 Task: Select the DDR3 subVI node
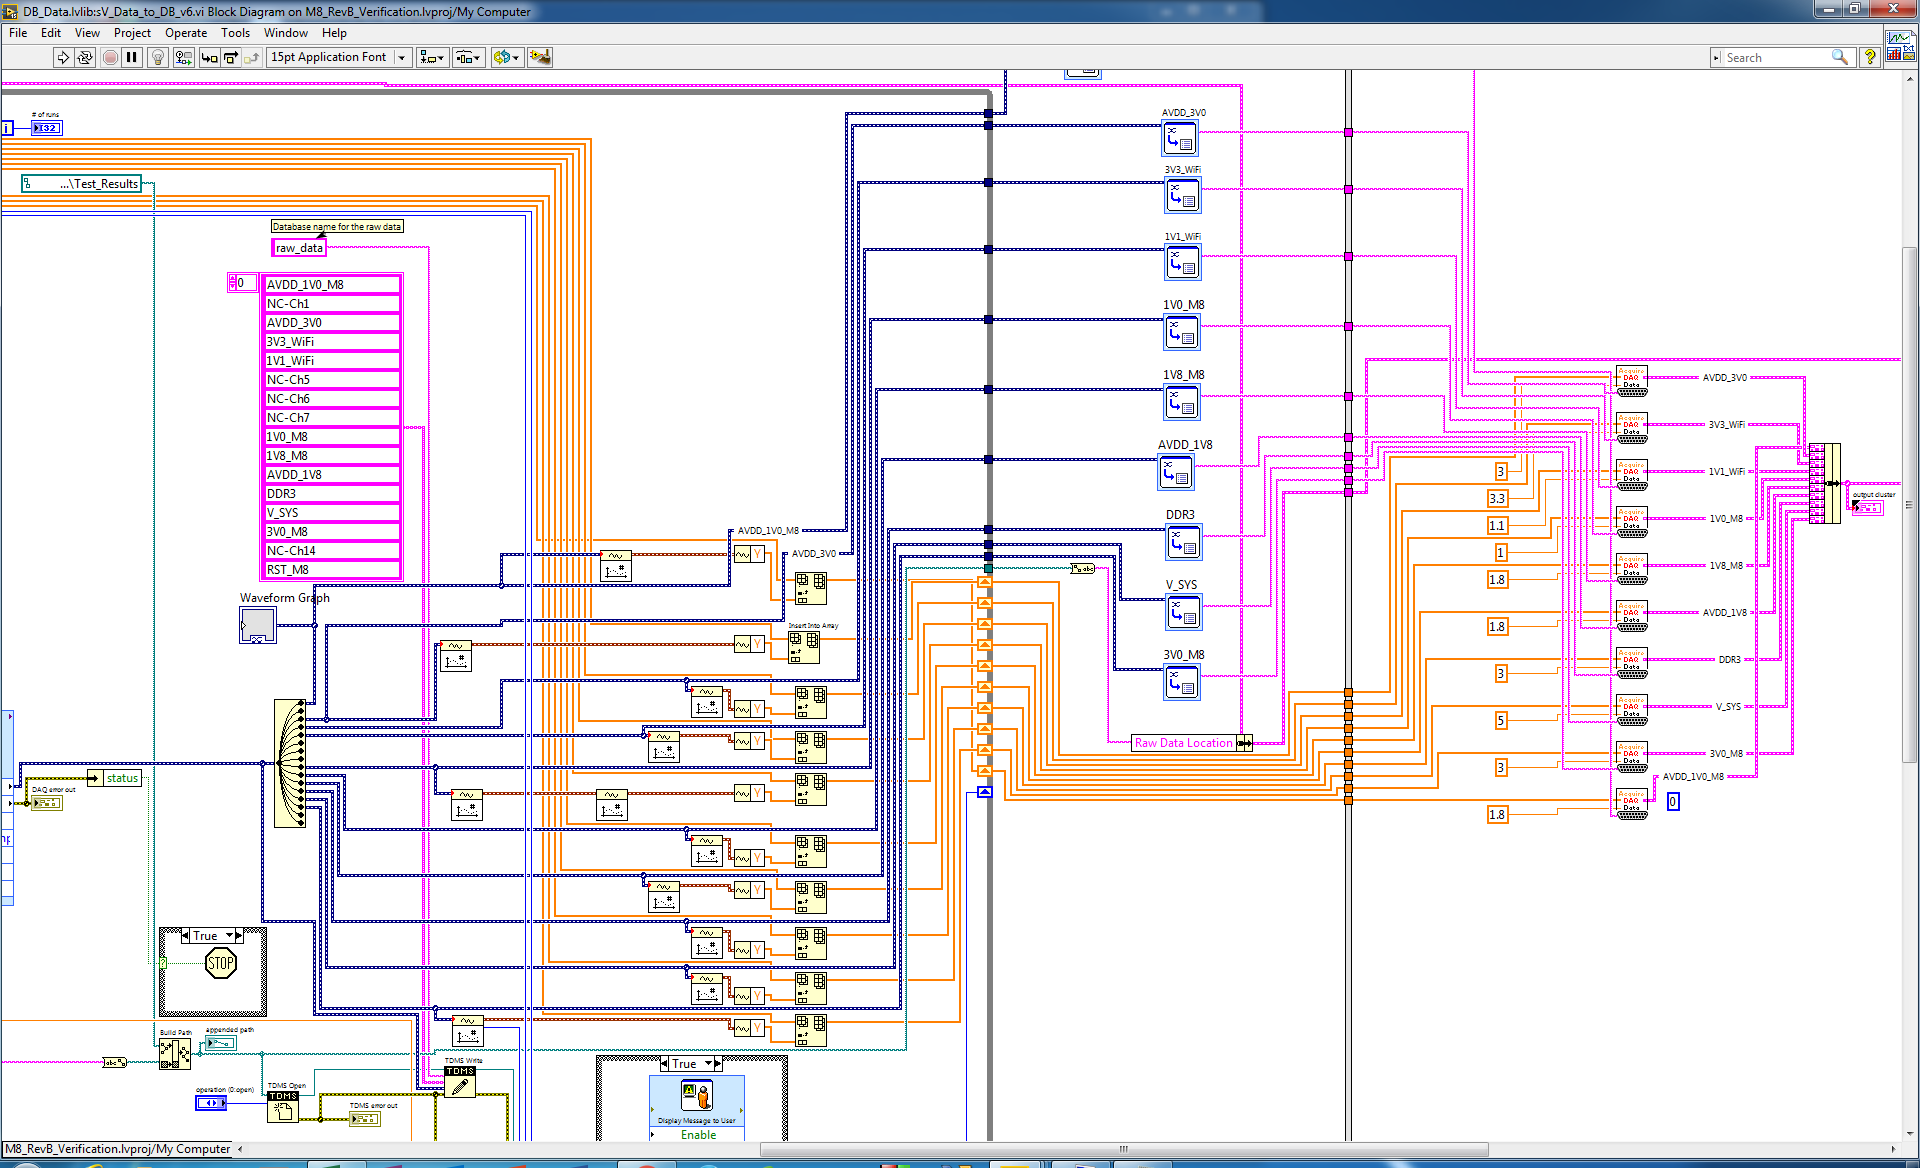point(1184,543)
